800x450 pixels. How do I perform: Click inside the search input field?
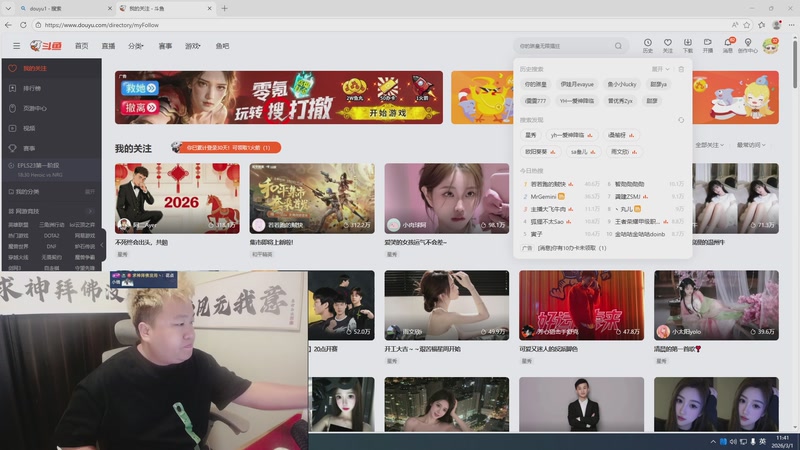click(x=565, y=46)
